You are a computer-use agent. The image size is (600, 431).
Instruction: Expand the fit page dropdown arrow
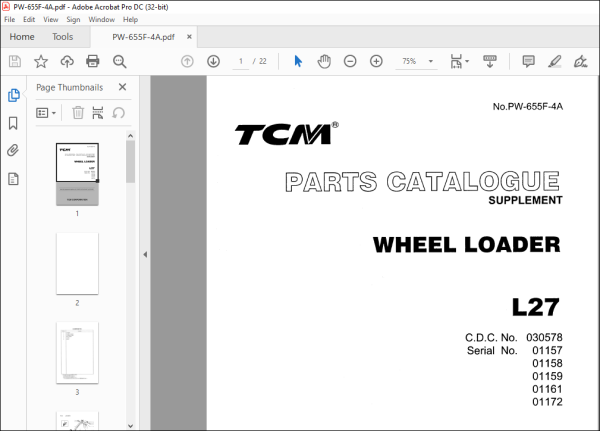pos(467,61)
